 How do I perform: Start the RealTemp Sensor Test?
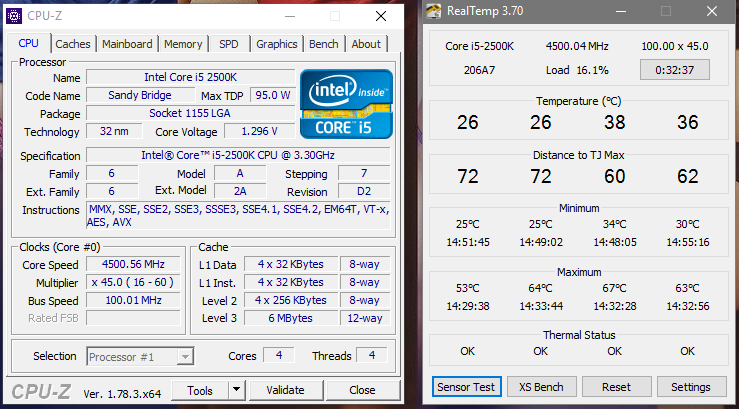466,387
